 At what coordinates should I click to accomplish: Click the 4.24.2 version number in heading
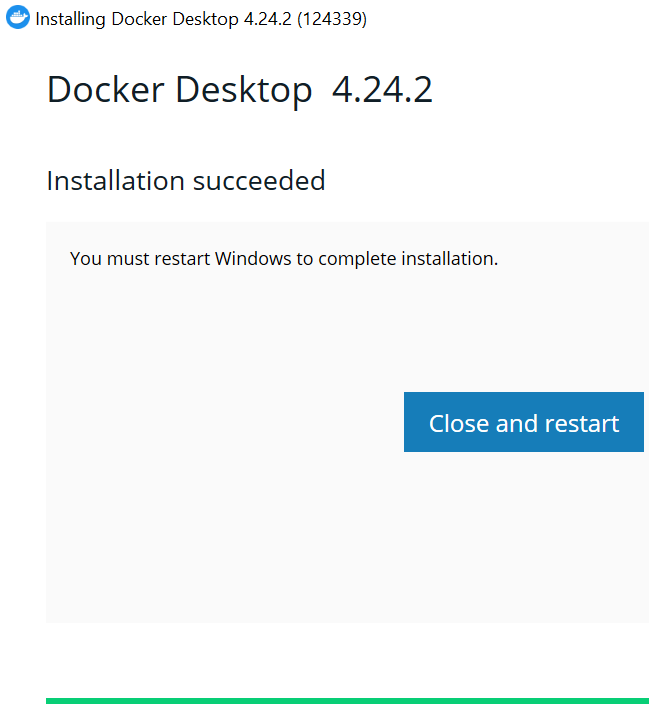pyautogui.click(x=382, y=89)
